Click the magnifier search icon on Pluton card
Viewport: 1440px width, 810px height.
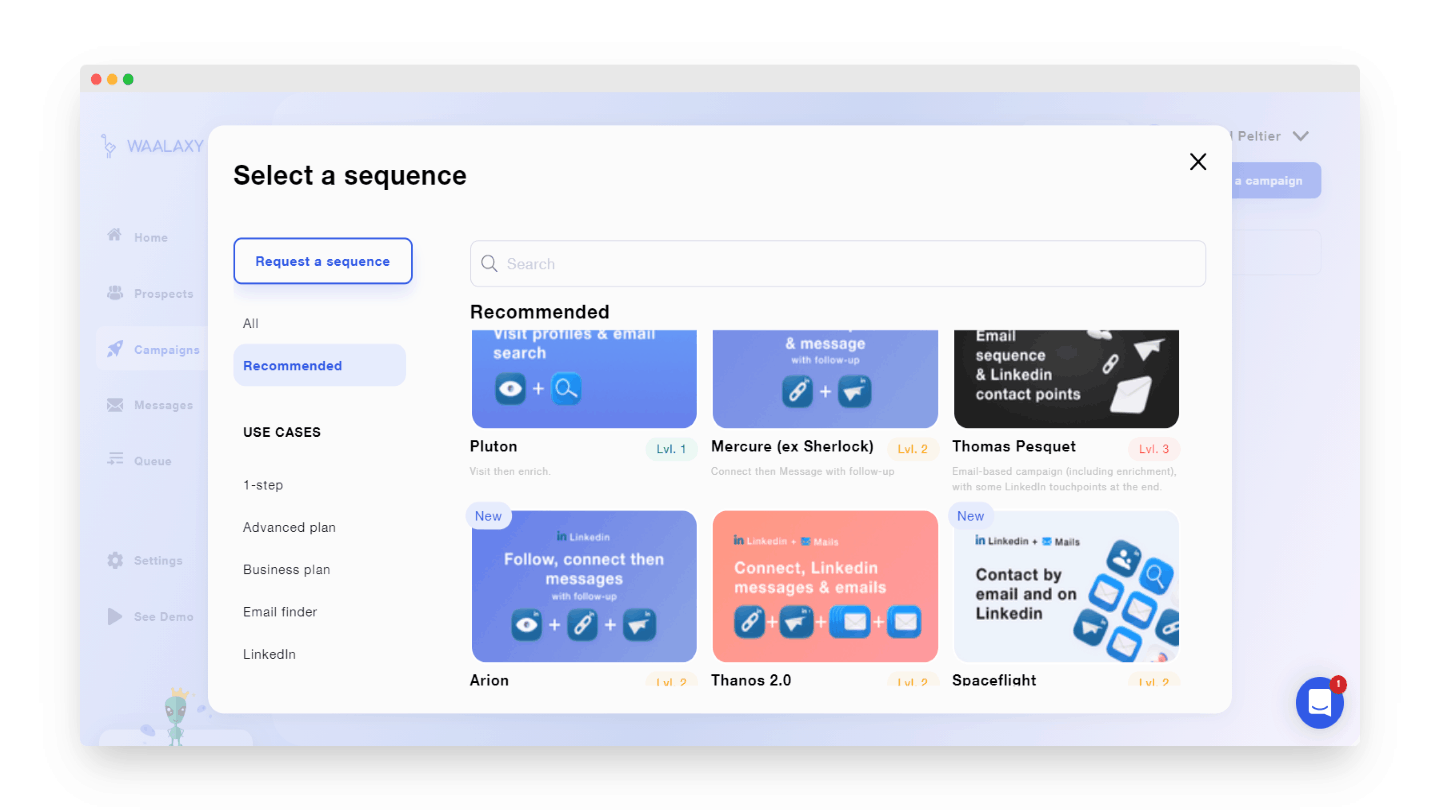(x=565, y=388)
